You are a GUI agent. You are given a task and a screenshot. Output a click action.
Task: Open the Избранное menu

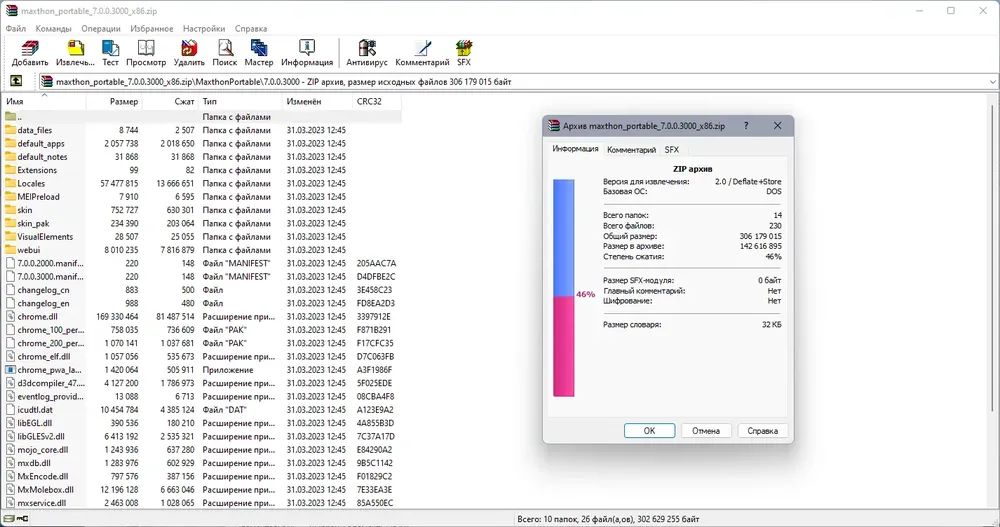(x=152, y=29)
